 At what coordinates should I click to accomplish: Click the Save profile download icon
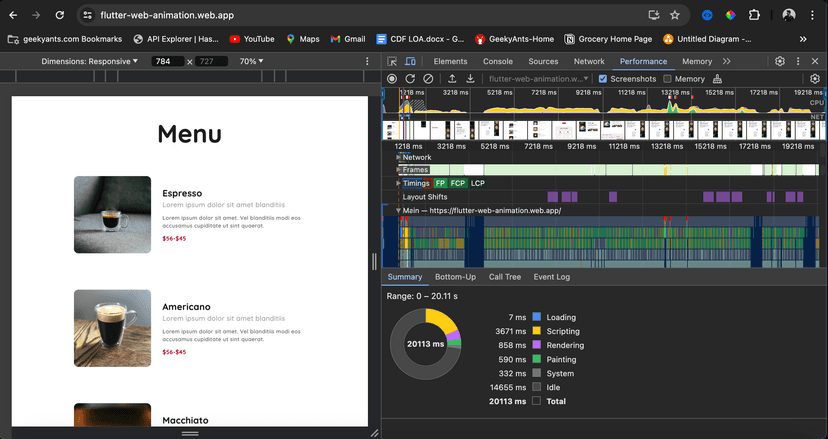pyautogui.click(x=470, y=79)
